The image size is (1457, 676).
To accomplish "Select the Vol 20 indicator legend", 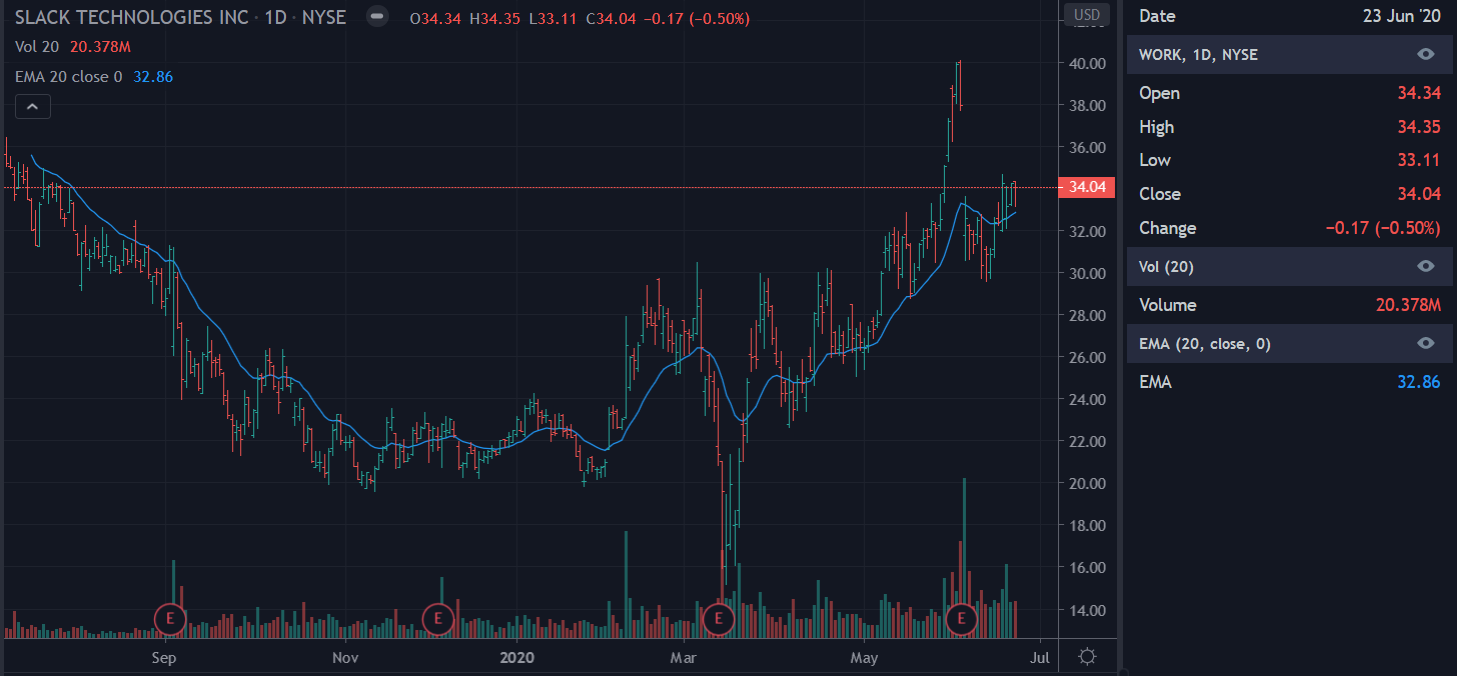I will pos(39,47).
